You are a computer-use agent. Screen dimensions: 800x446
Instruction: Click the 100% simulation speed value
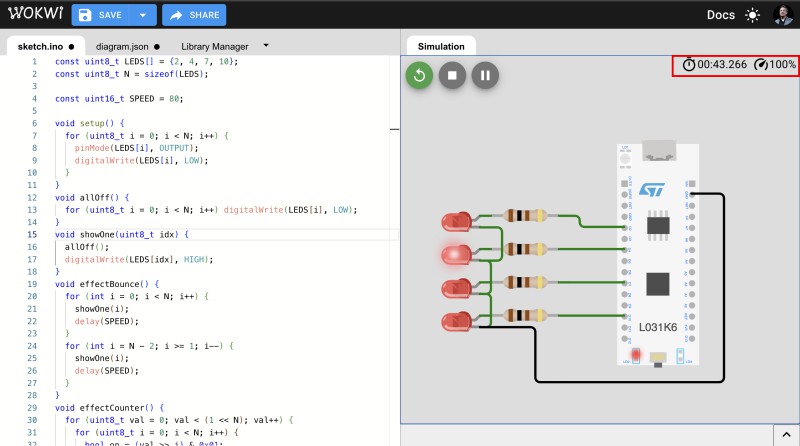click(x=782, y=65)
